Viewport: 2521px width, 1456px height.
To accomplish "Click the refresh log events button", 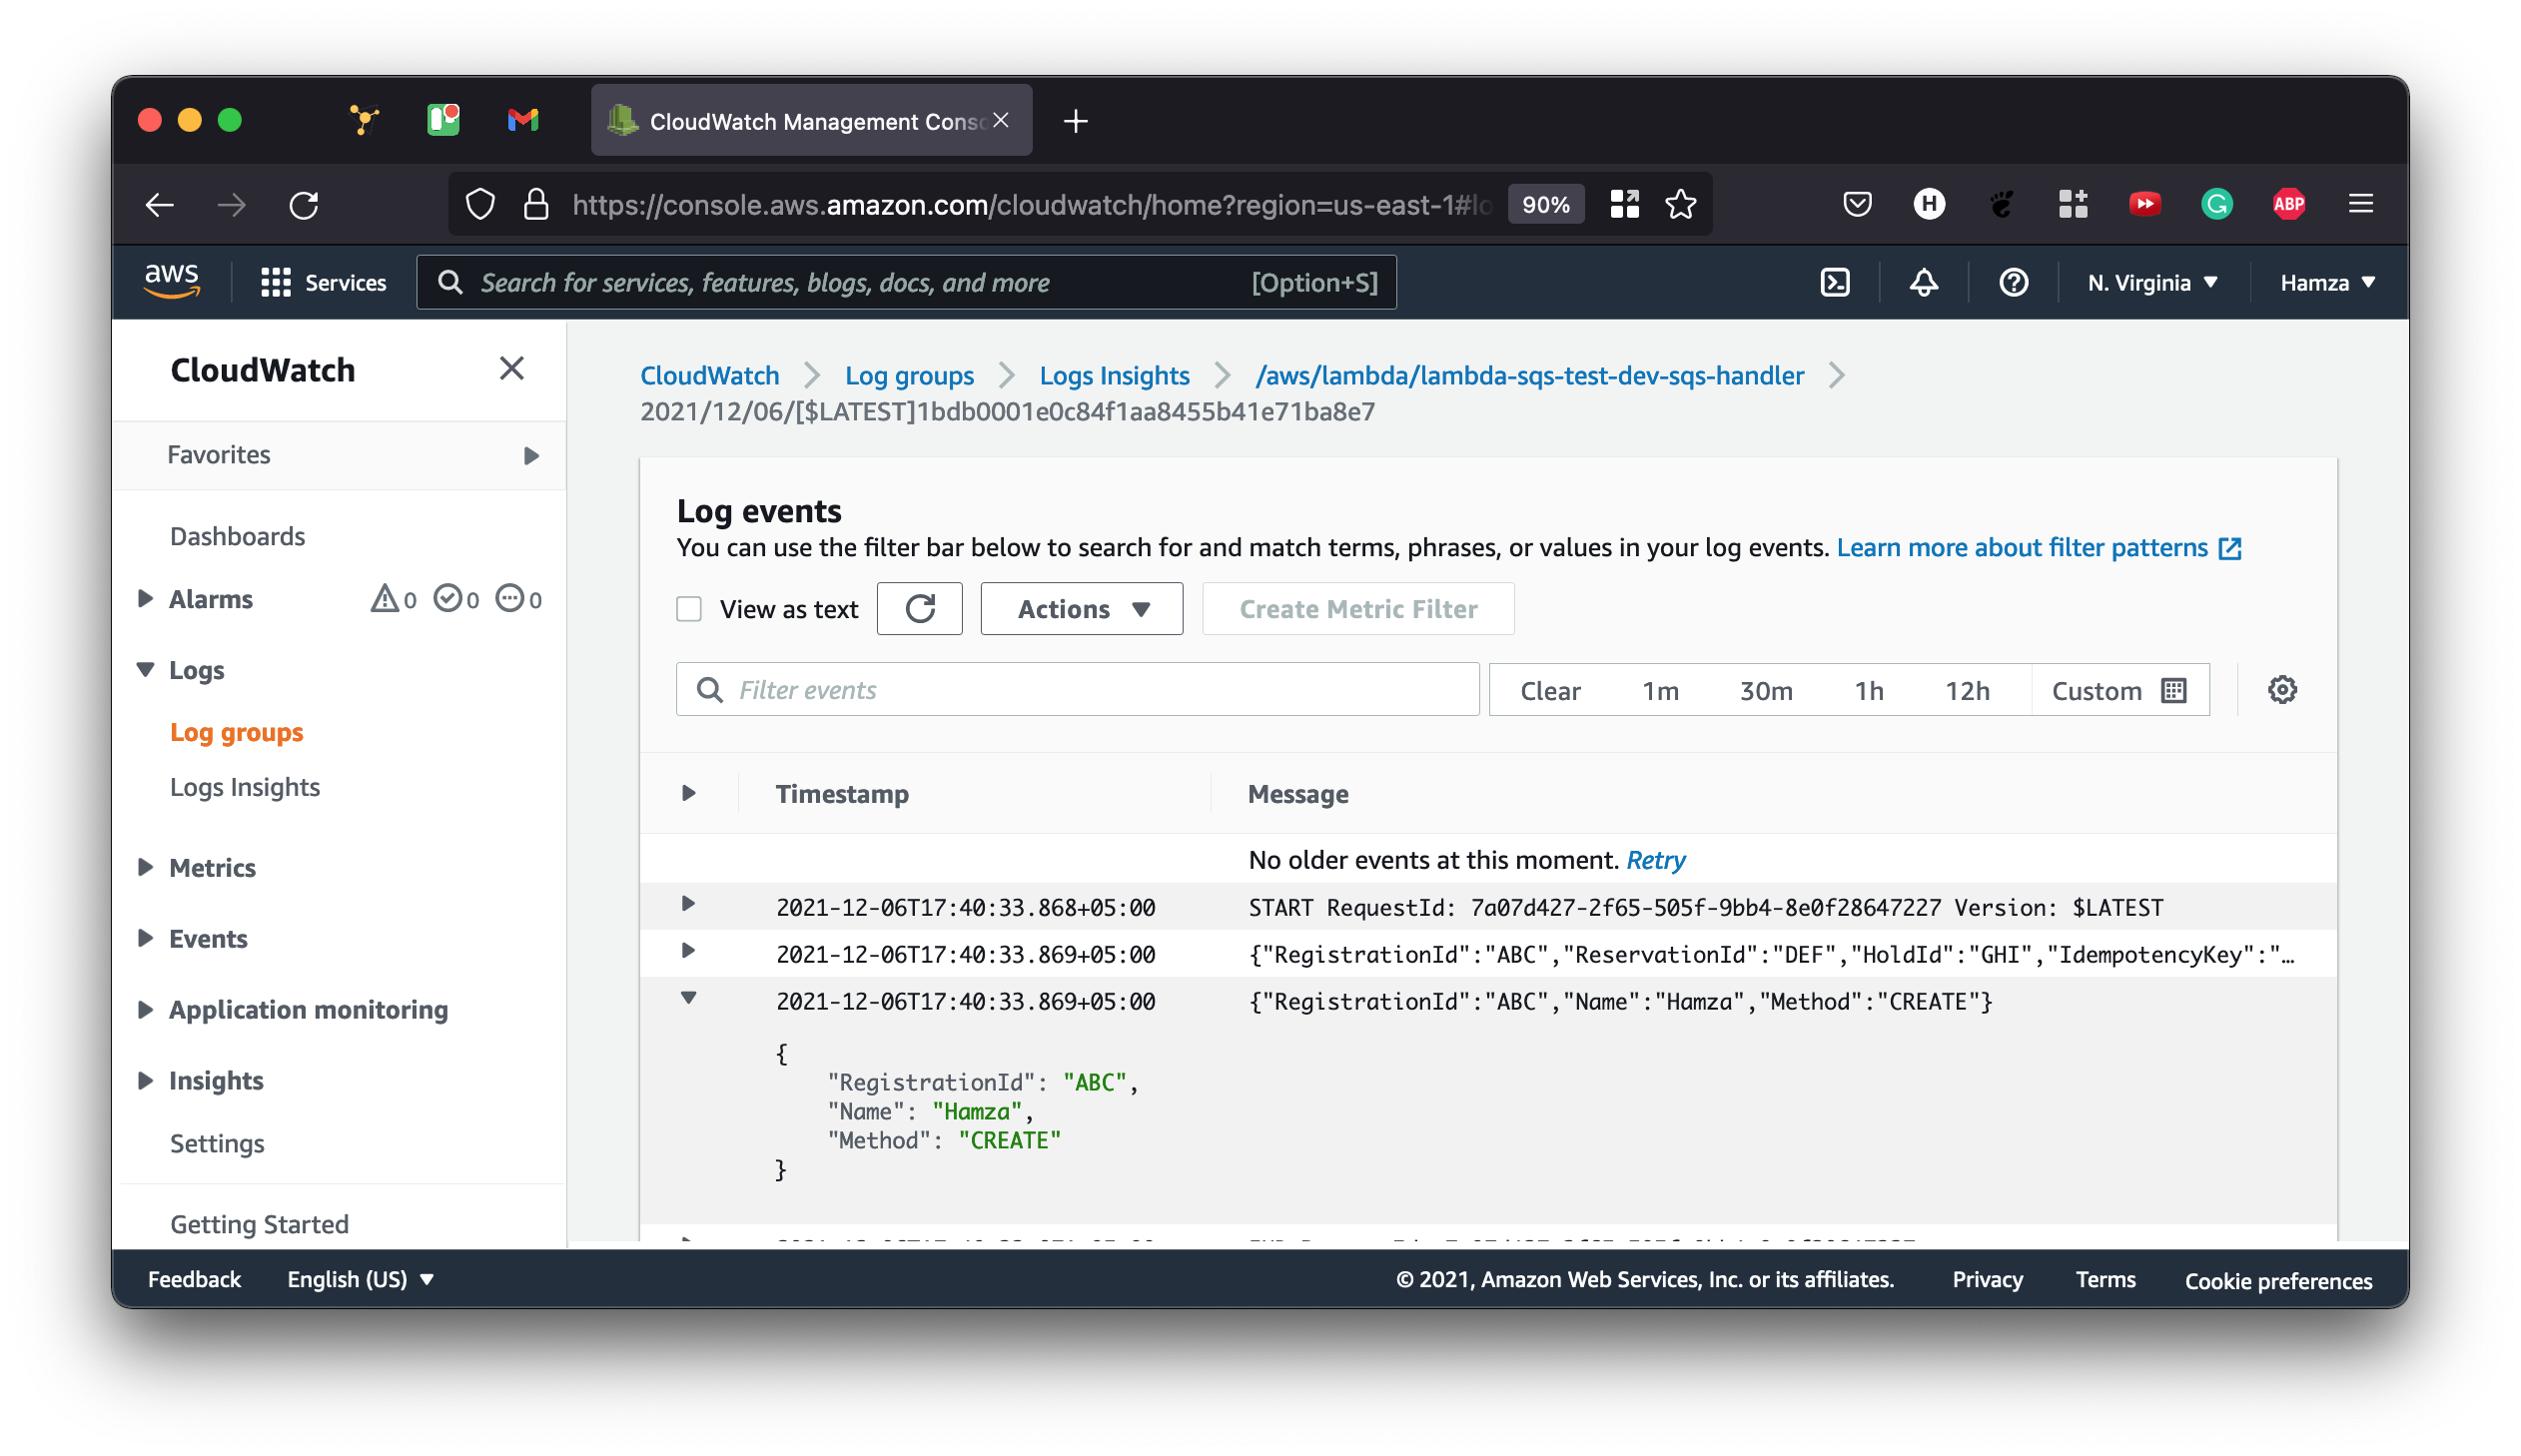I will (919, 609).
